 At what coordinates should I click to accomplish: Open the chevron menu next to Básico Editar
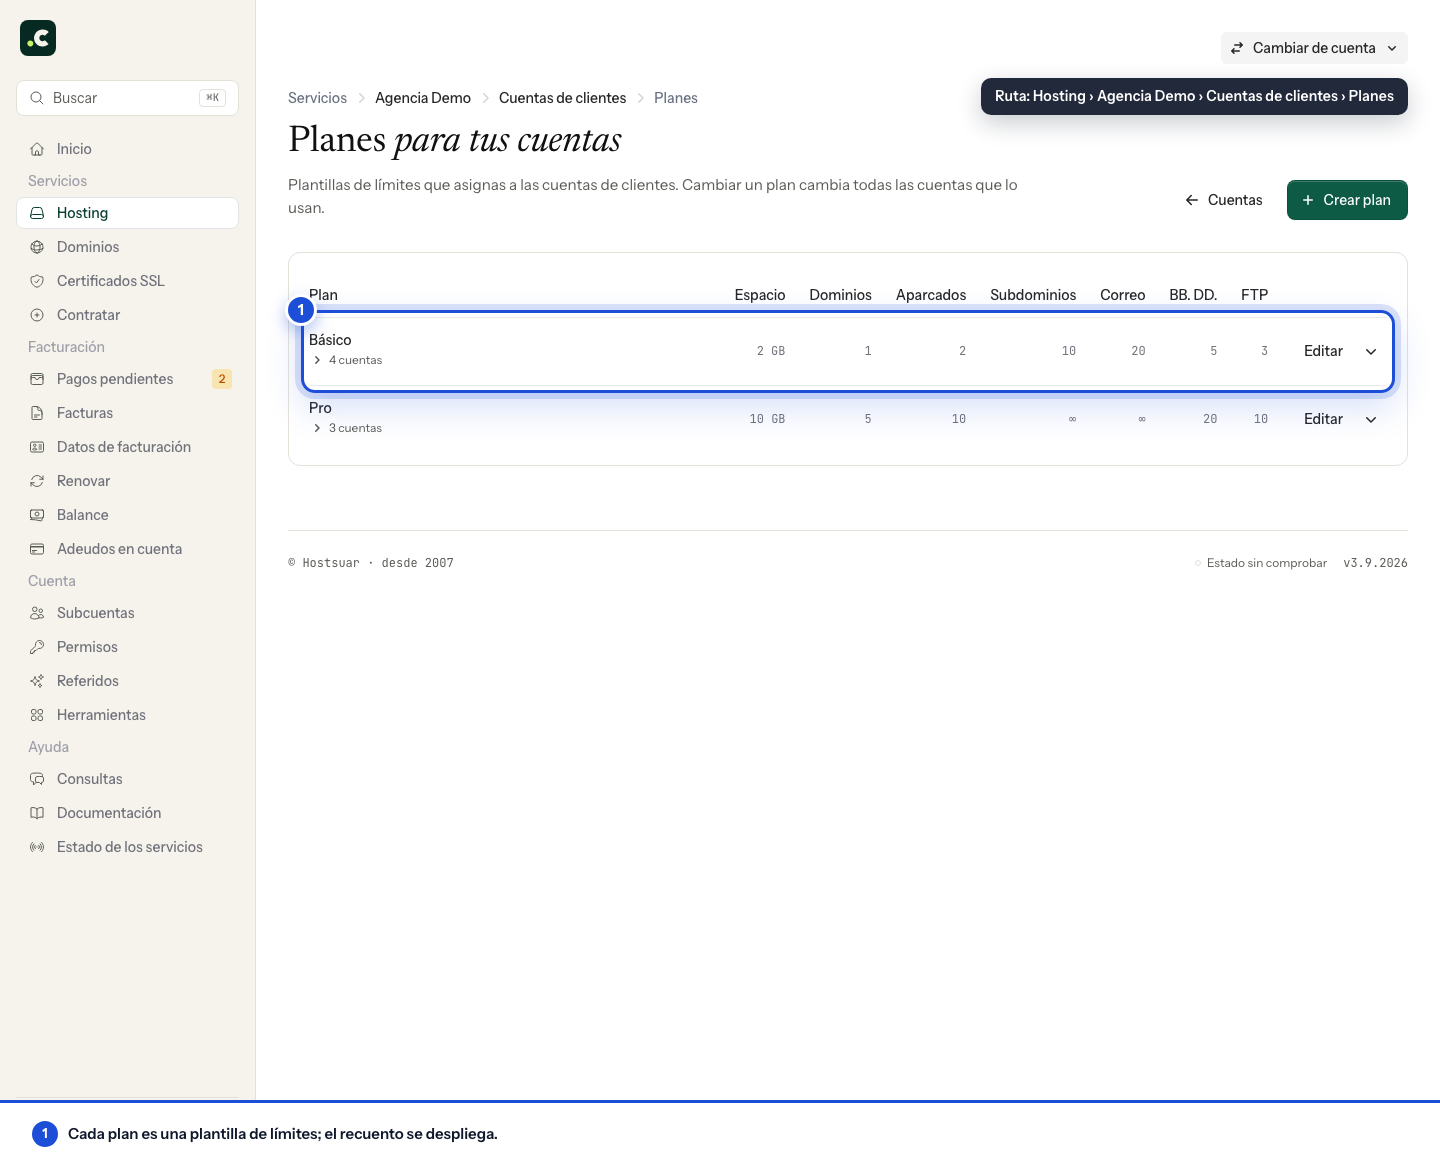coord(1371,351)
